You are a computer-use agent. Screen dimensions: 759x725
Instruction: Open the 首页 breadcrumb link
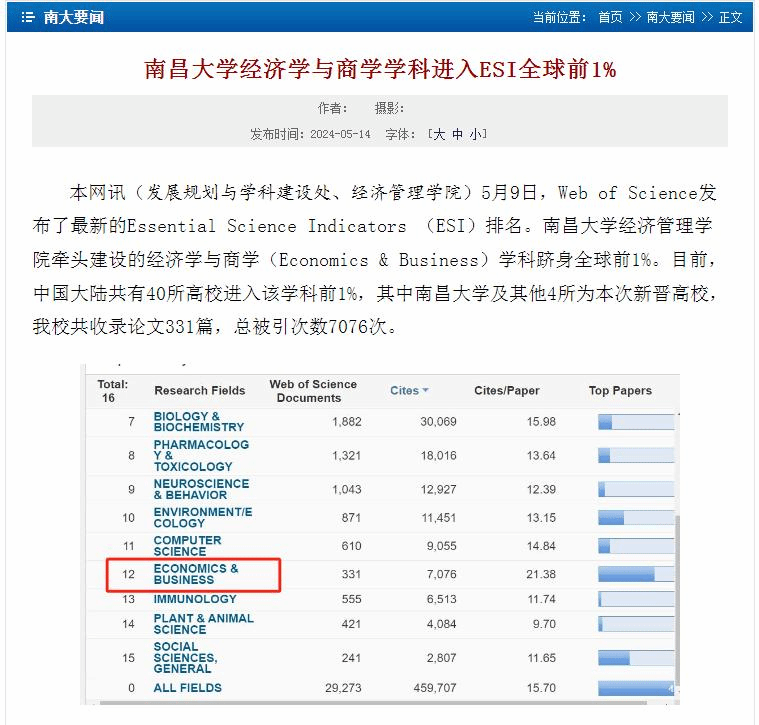tap(610, 18)
